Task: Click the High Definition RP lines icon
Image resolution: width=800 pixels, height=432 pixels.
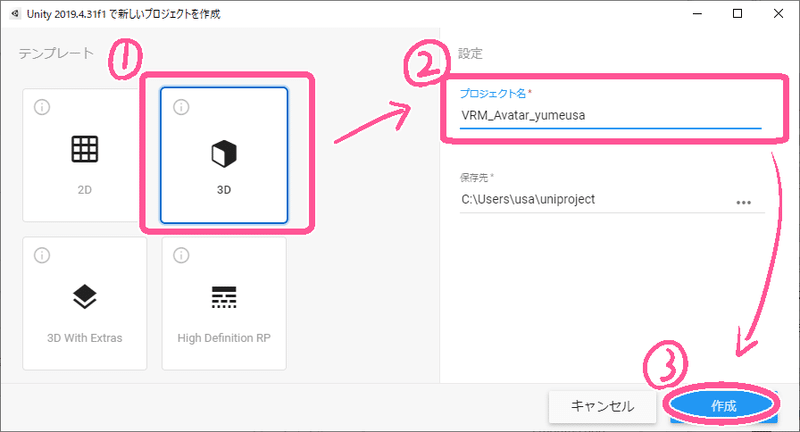Action: [x=224, y=297]
